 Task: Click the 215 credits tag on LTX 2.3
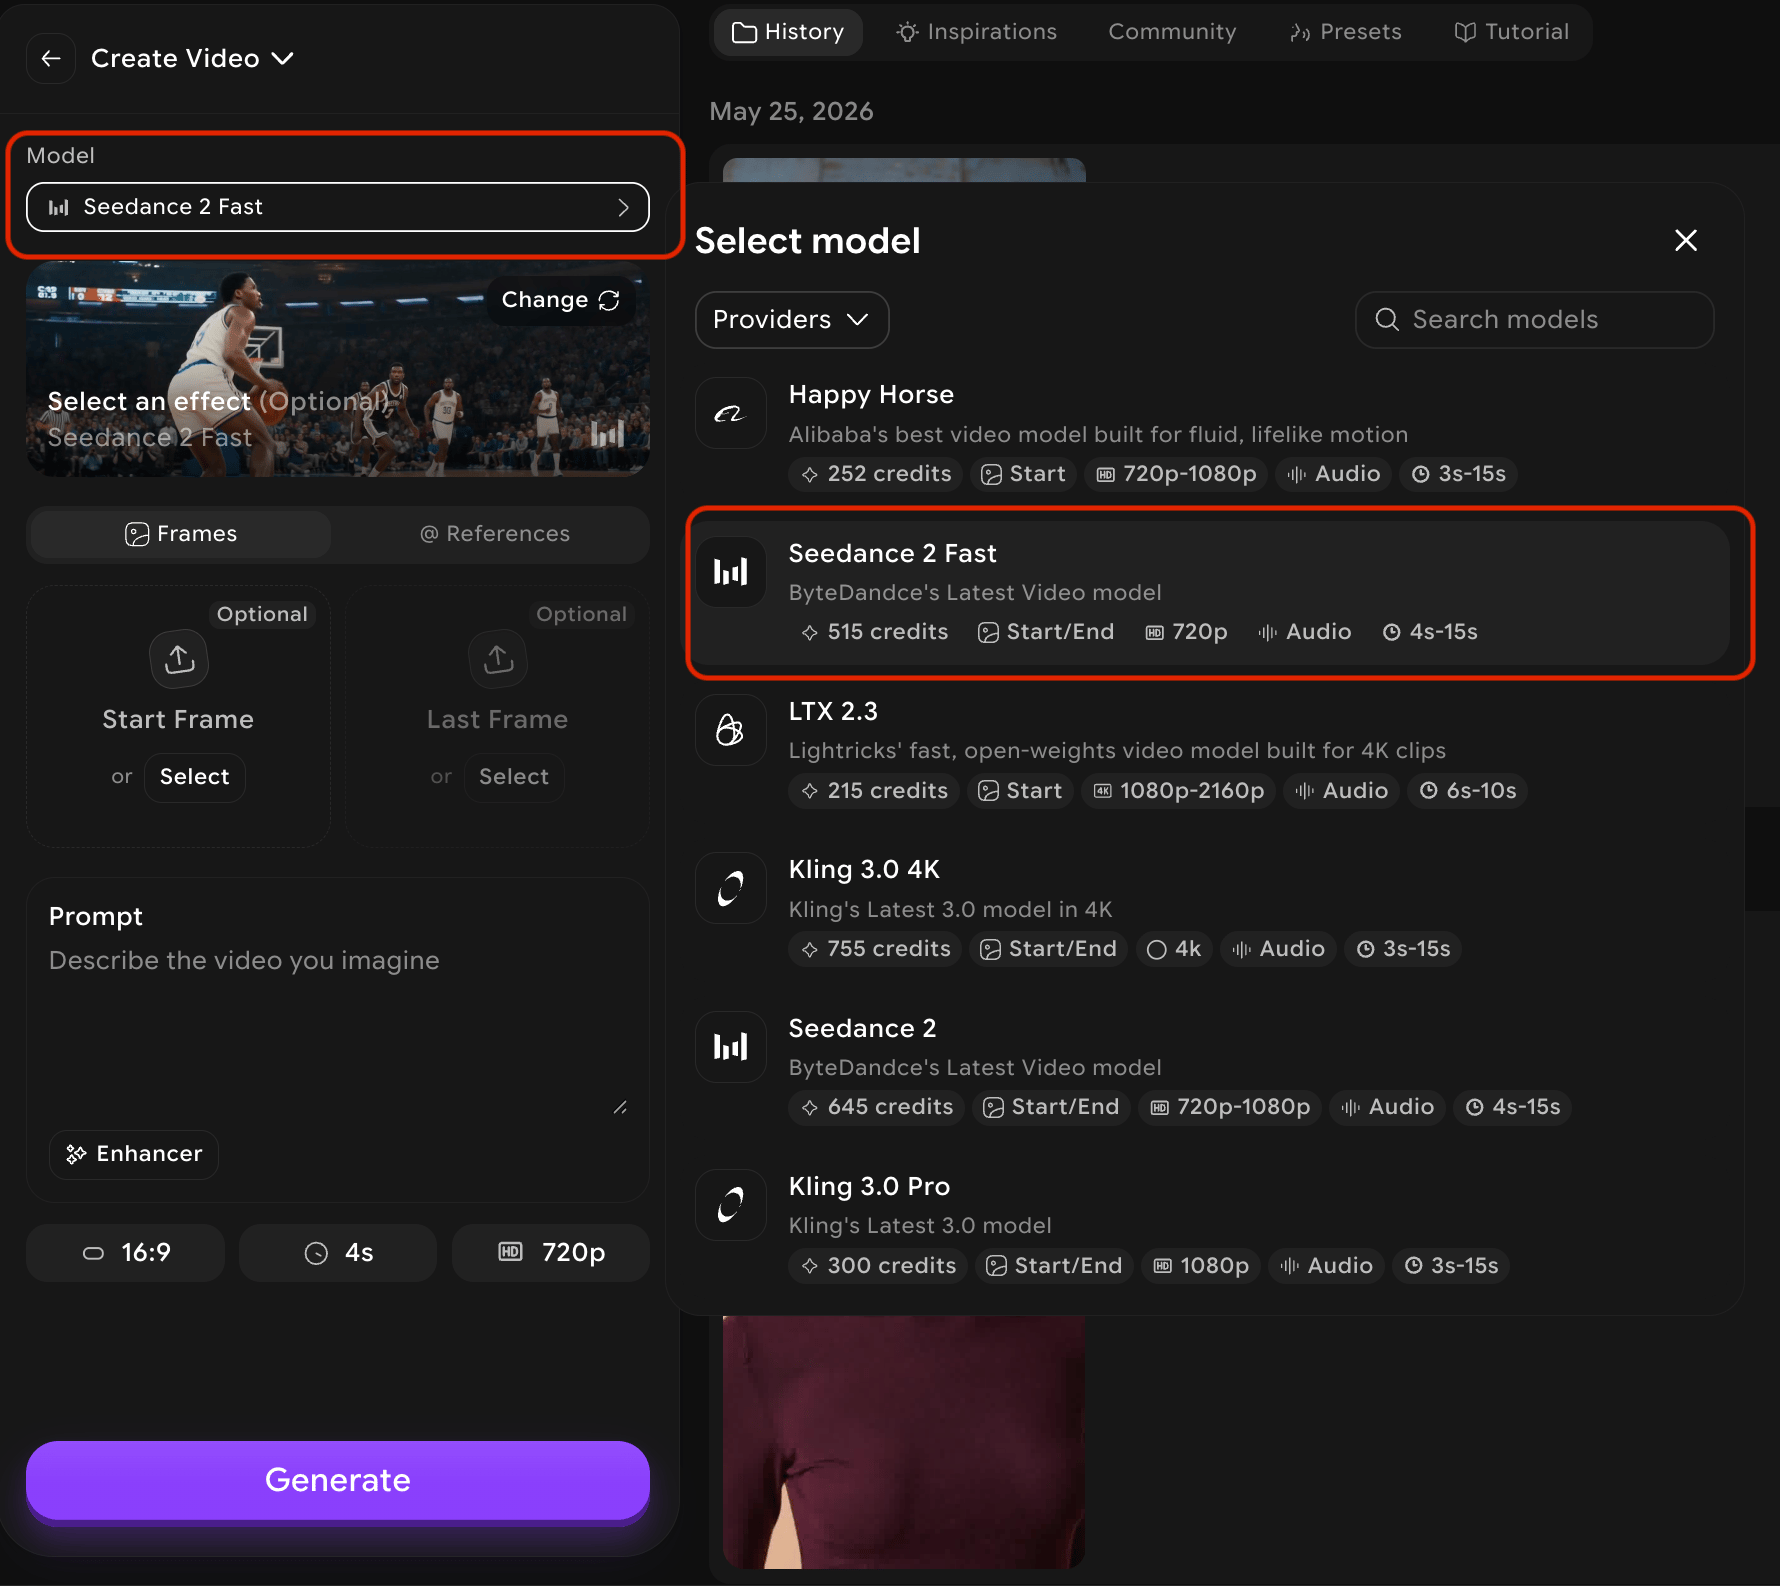(874, 791)
